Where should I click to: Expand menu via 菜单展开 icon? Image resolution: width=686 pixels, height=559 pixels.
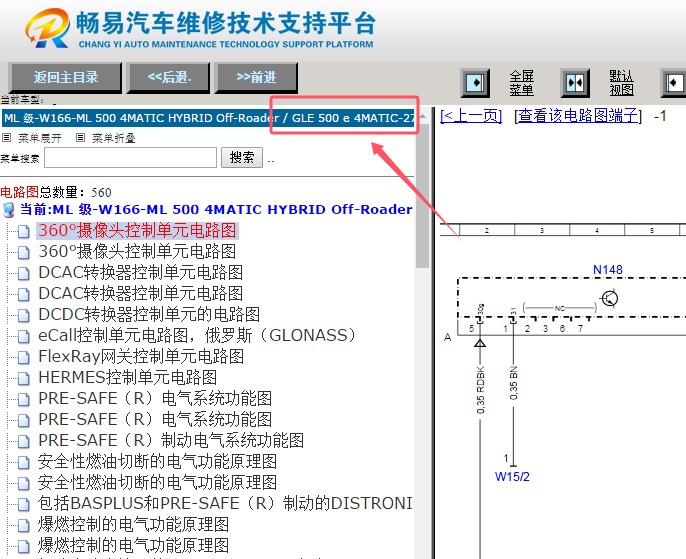[x=6, y=138]
